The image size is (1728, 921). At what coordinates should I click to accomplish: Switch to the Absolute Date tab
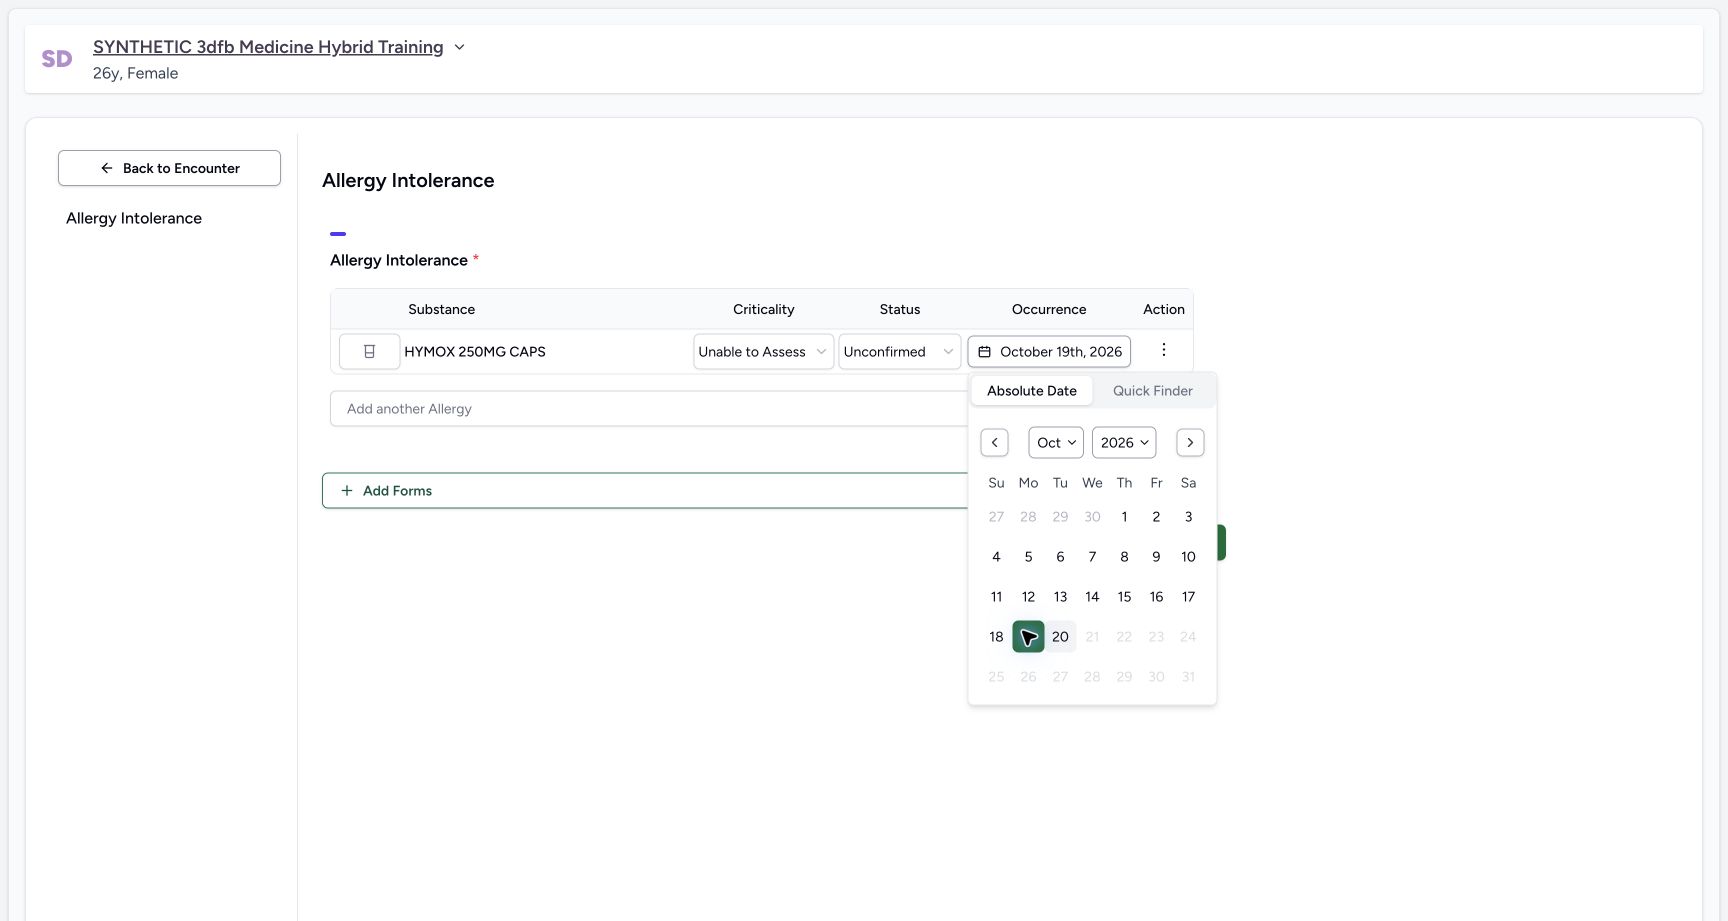(1032, 391)
